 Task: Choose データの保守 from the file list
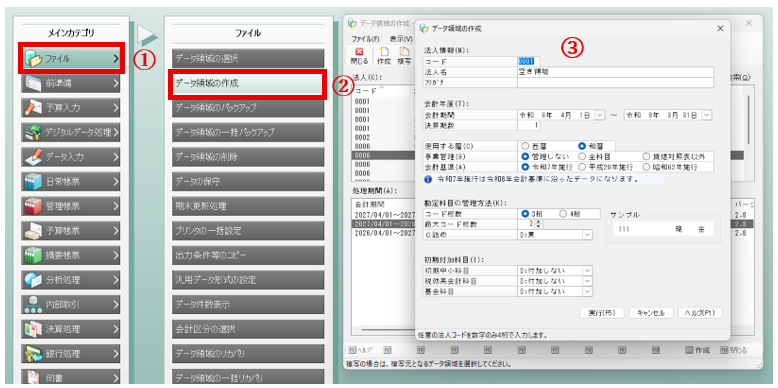click(x=248, y=182)
